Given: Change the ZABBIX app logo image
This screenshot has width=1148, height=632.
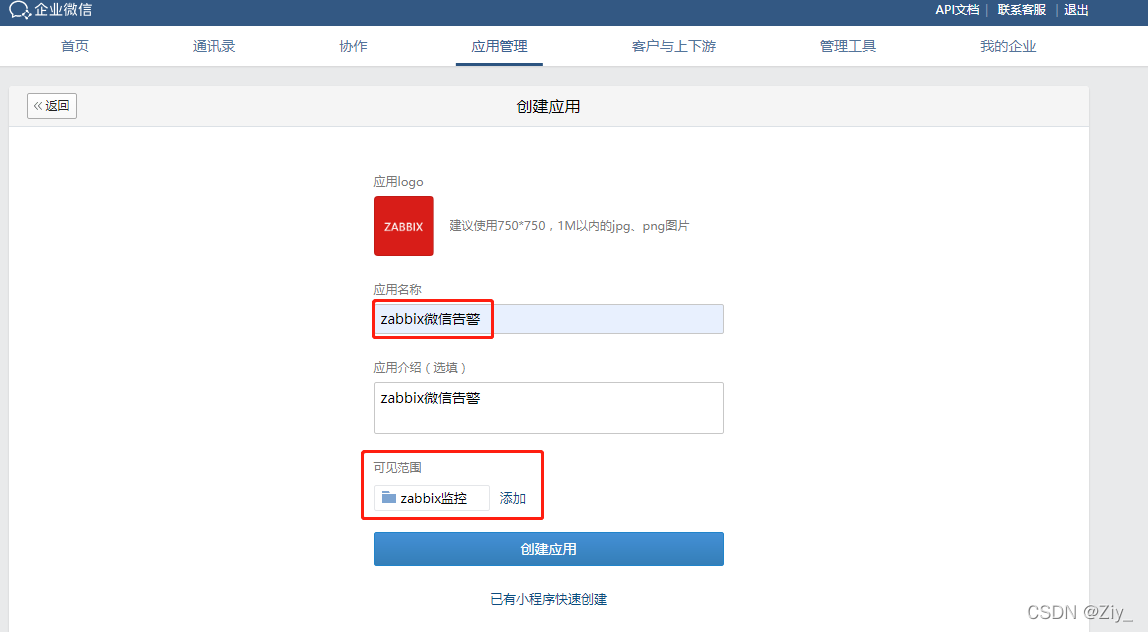Looking at the screenshot, I should [403, 226].
